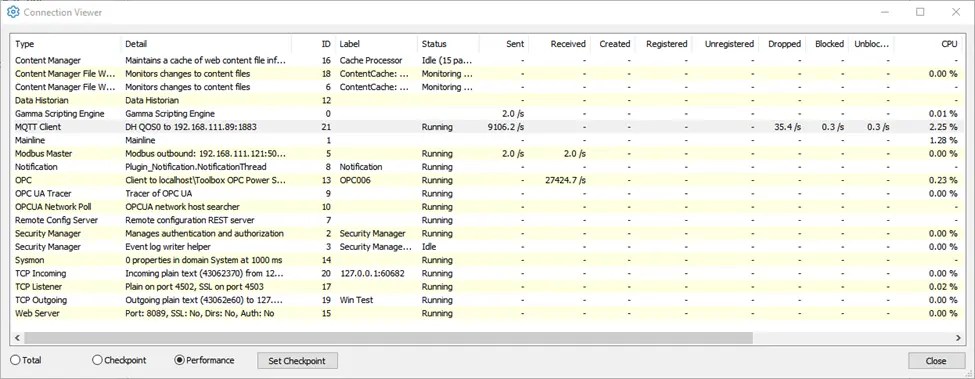Click the Win Test label cell
This screenshot has height=379, width=975.
click(356, 300)
